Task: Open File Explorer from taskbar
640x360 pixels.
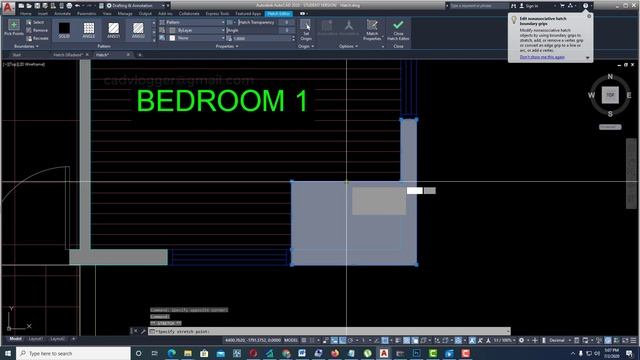Action: coord(188,353)
